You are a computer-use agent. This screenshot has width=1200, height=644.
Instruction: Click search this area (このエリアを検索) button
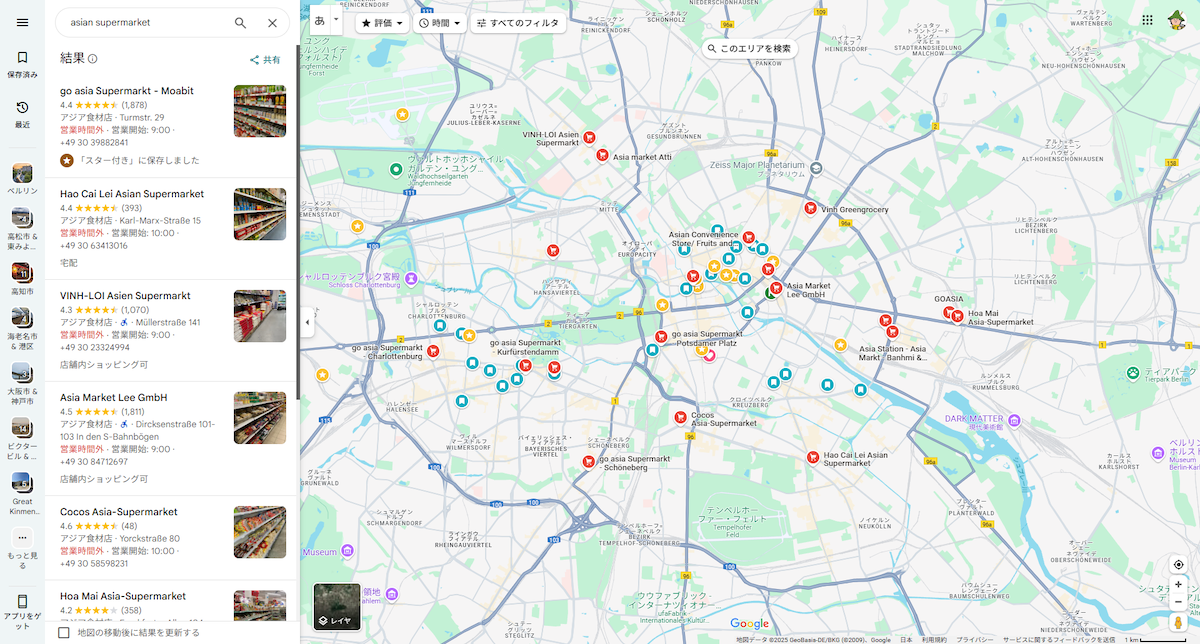click(749, 48)
